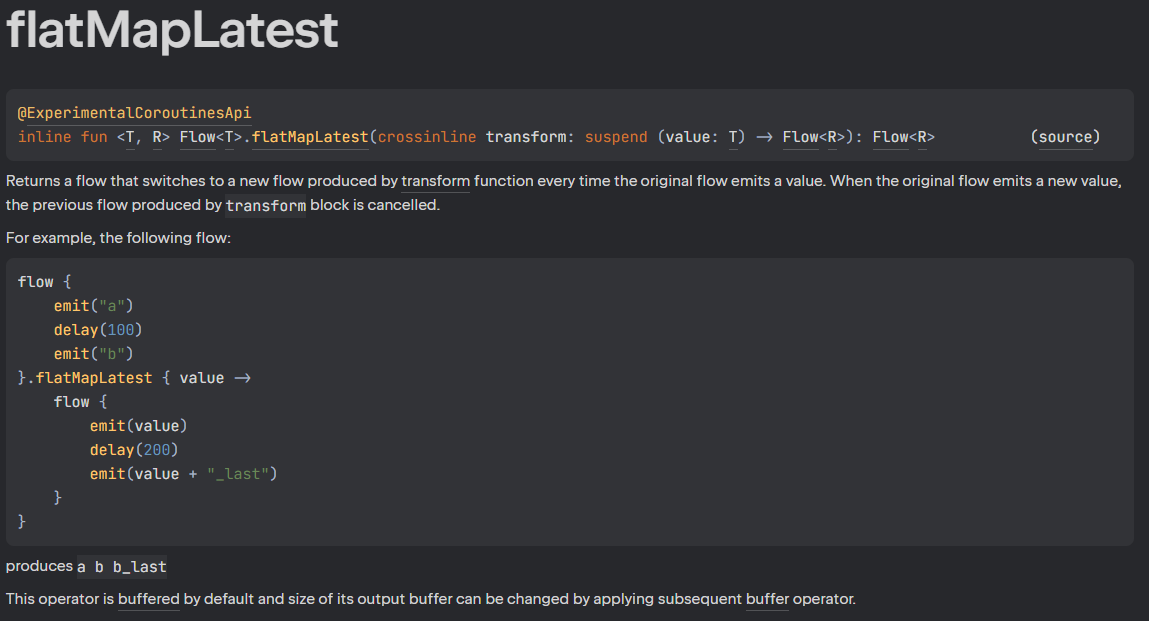Open the transform link in description paragraph
The height and width of the screenshot is (621, 1149).
coord(435,181)
